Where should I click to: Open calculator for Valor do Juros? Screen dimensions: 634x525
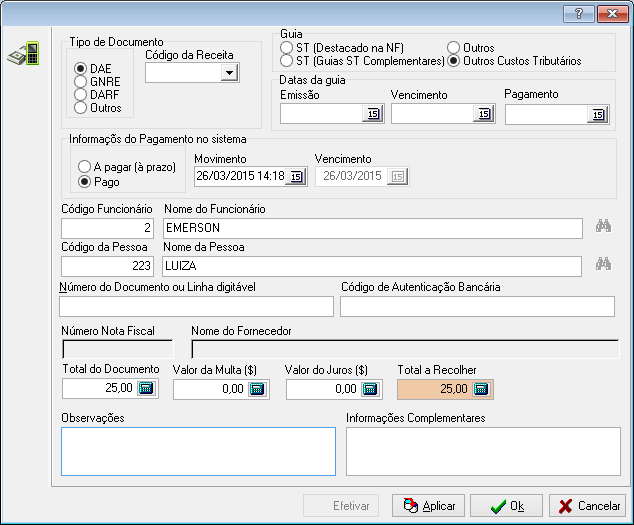coord(370,390)
